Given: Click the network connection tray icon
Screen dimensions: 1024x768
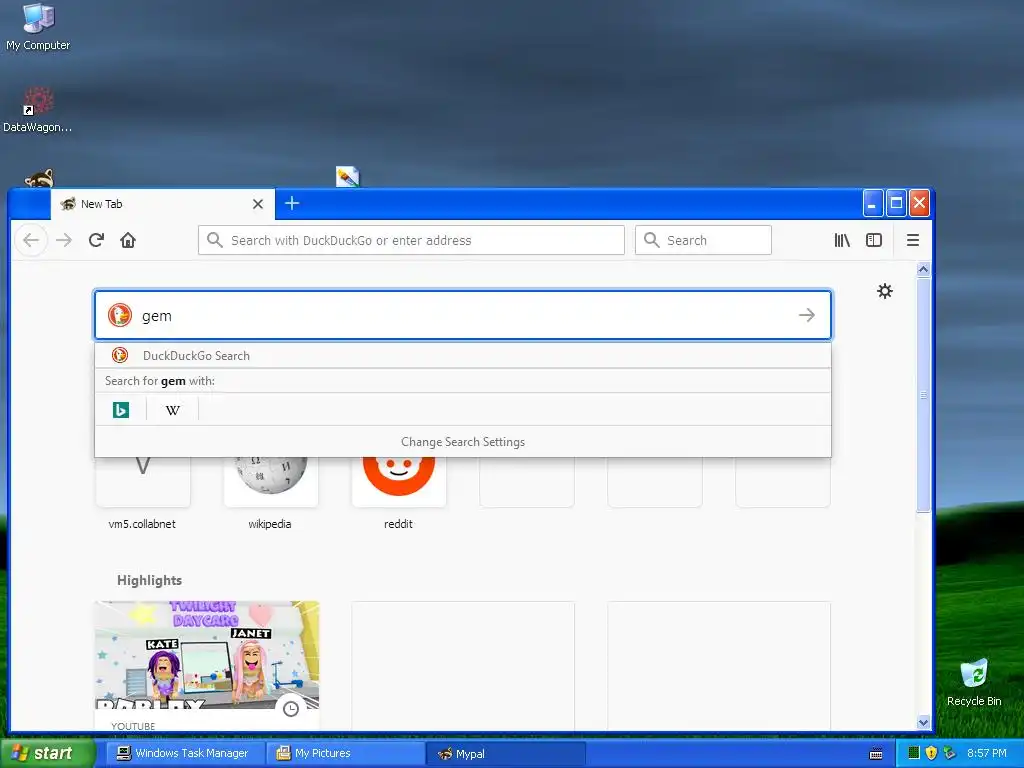Looking at the screenshot, I should click(x=950, y=754).
